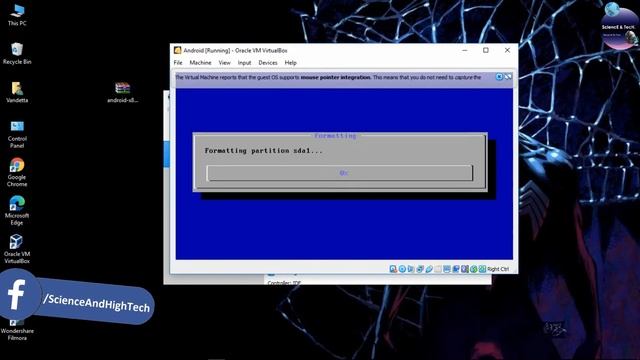Click the don't-show-again icon on notification bar
This screenshot has width=640, height=360.
(x=508, y=77)
